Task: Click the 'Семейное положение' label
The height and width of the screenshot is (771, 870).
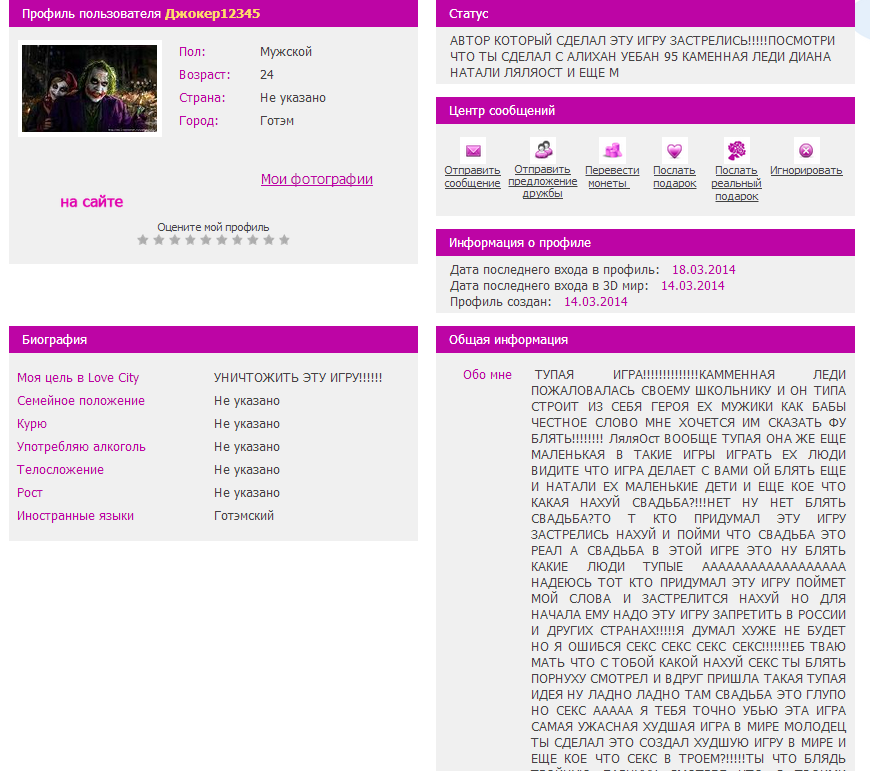Action: pyautogui.click(x=80, y=401)
